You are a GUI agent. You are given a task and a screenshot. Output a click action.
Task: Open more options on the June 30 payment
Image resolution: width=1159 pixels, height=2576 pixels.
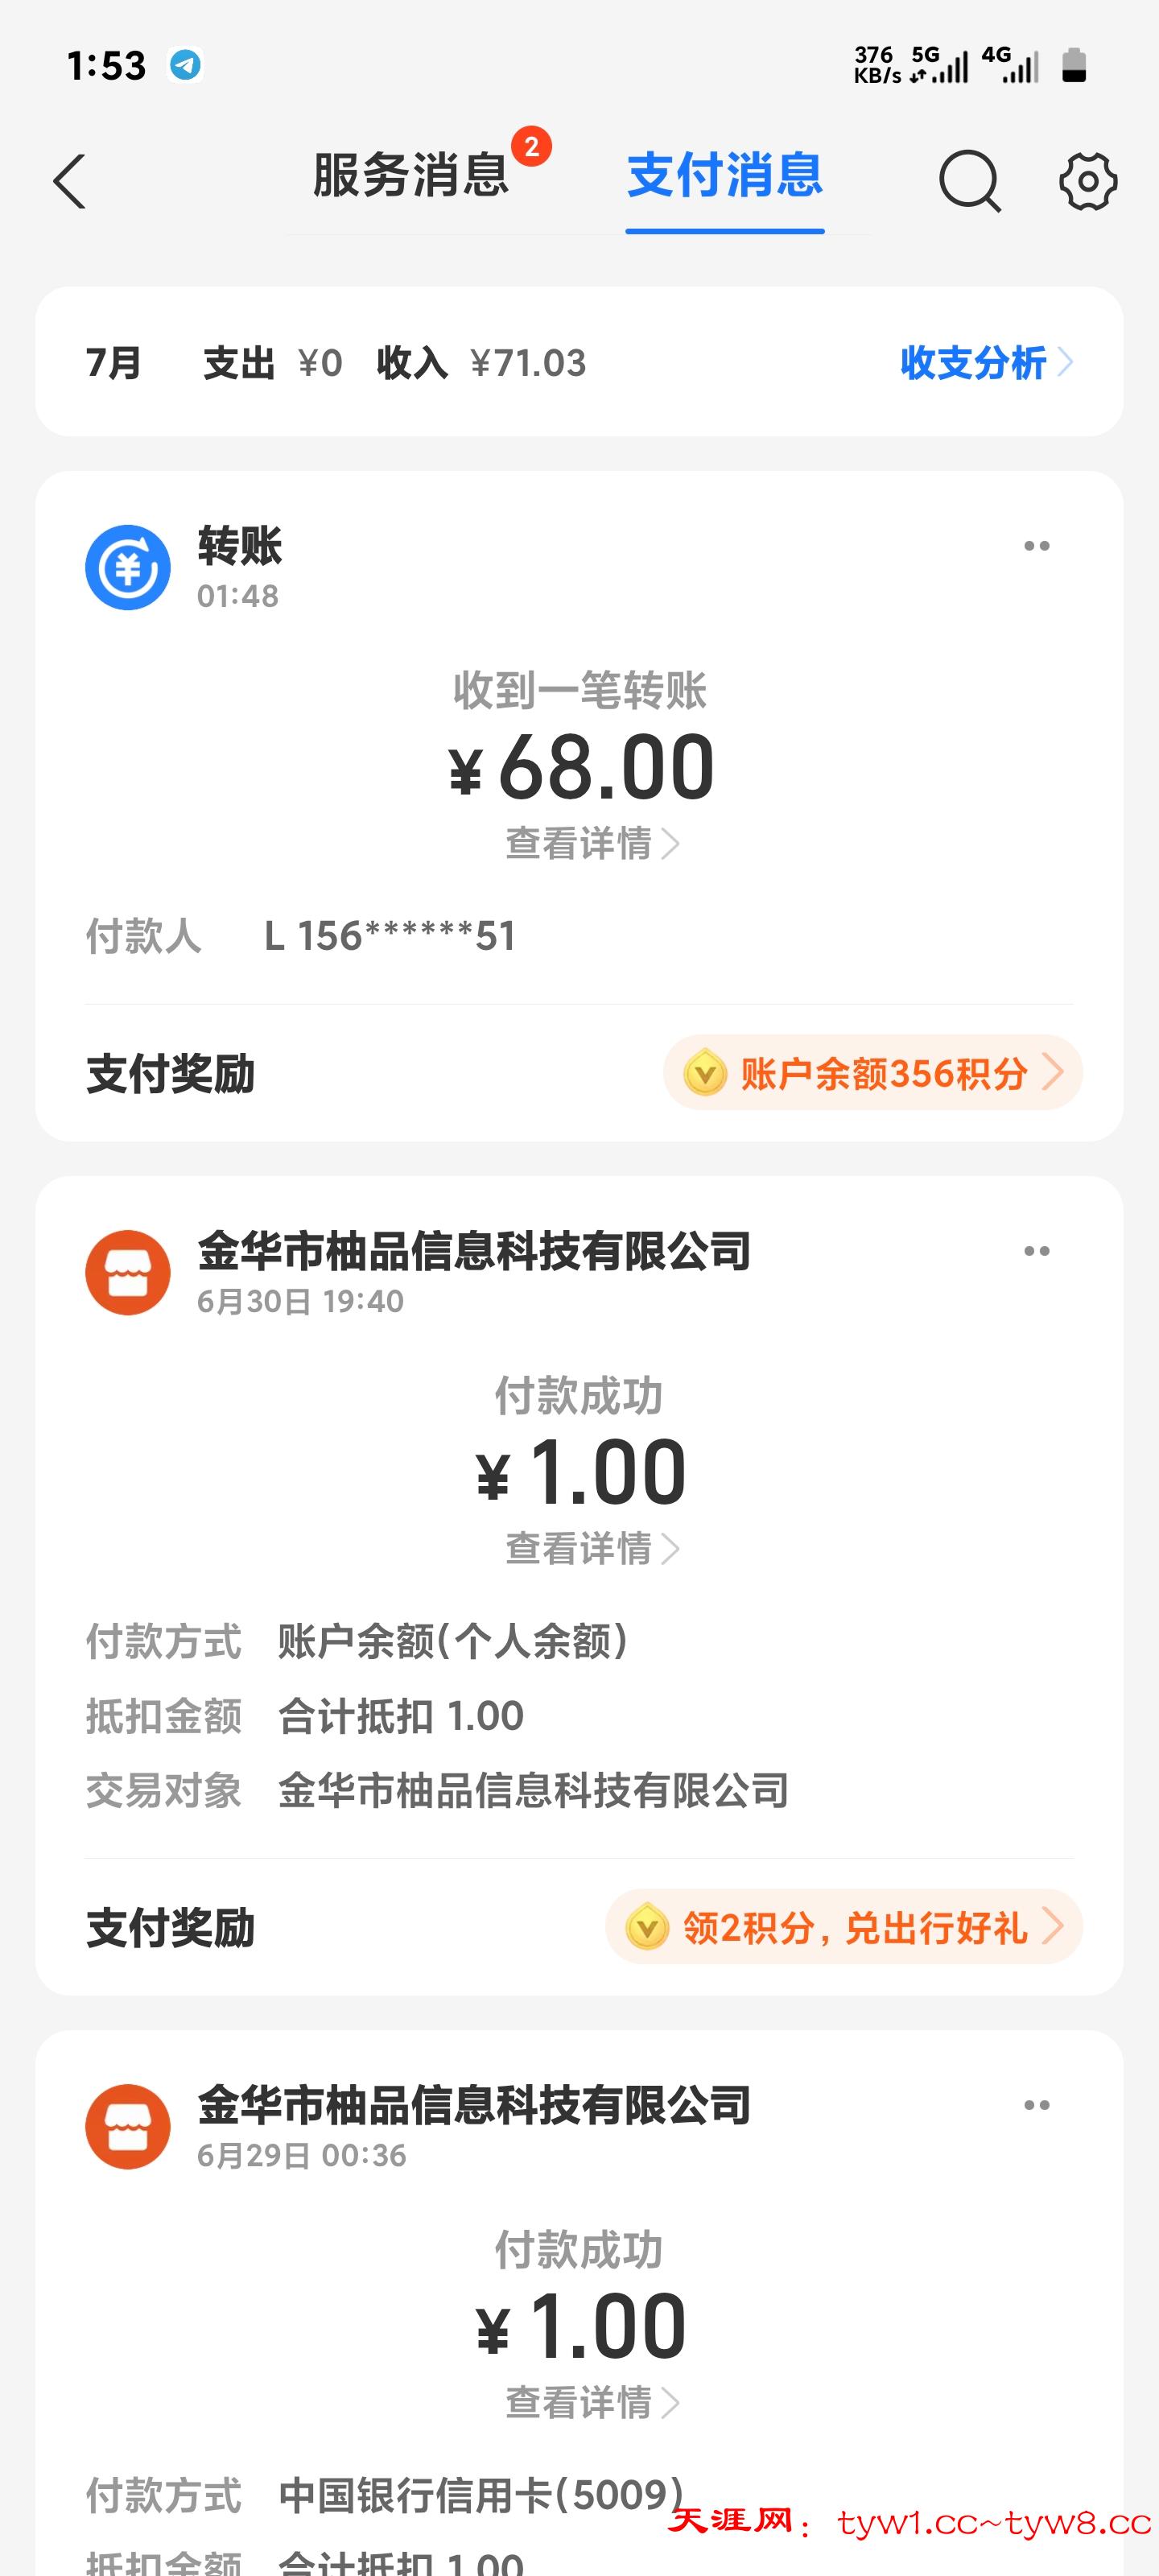pos(1037,1251)
